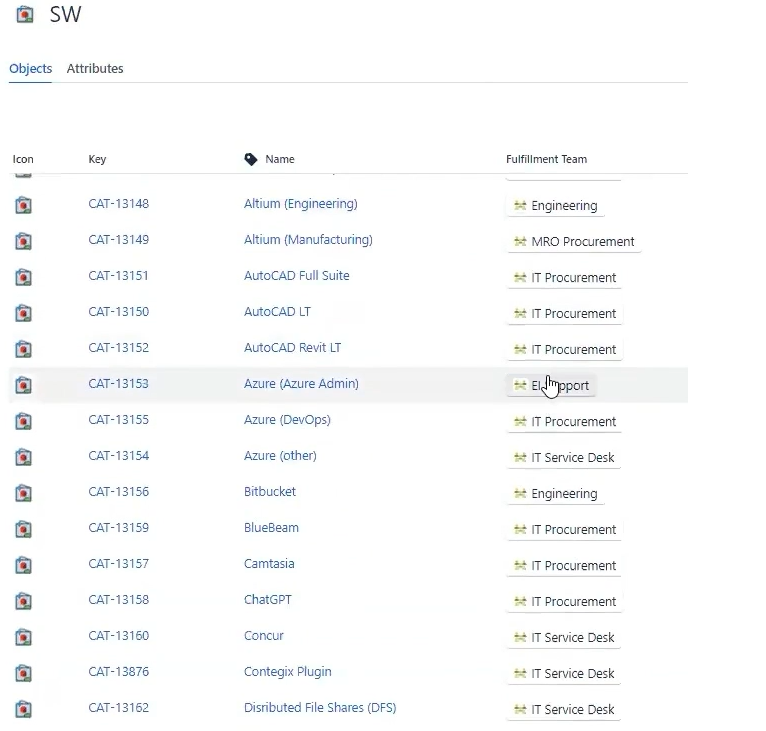Open key link CAT-13148

point(119,204)
